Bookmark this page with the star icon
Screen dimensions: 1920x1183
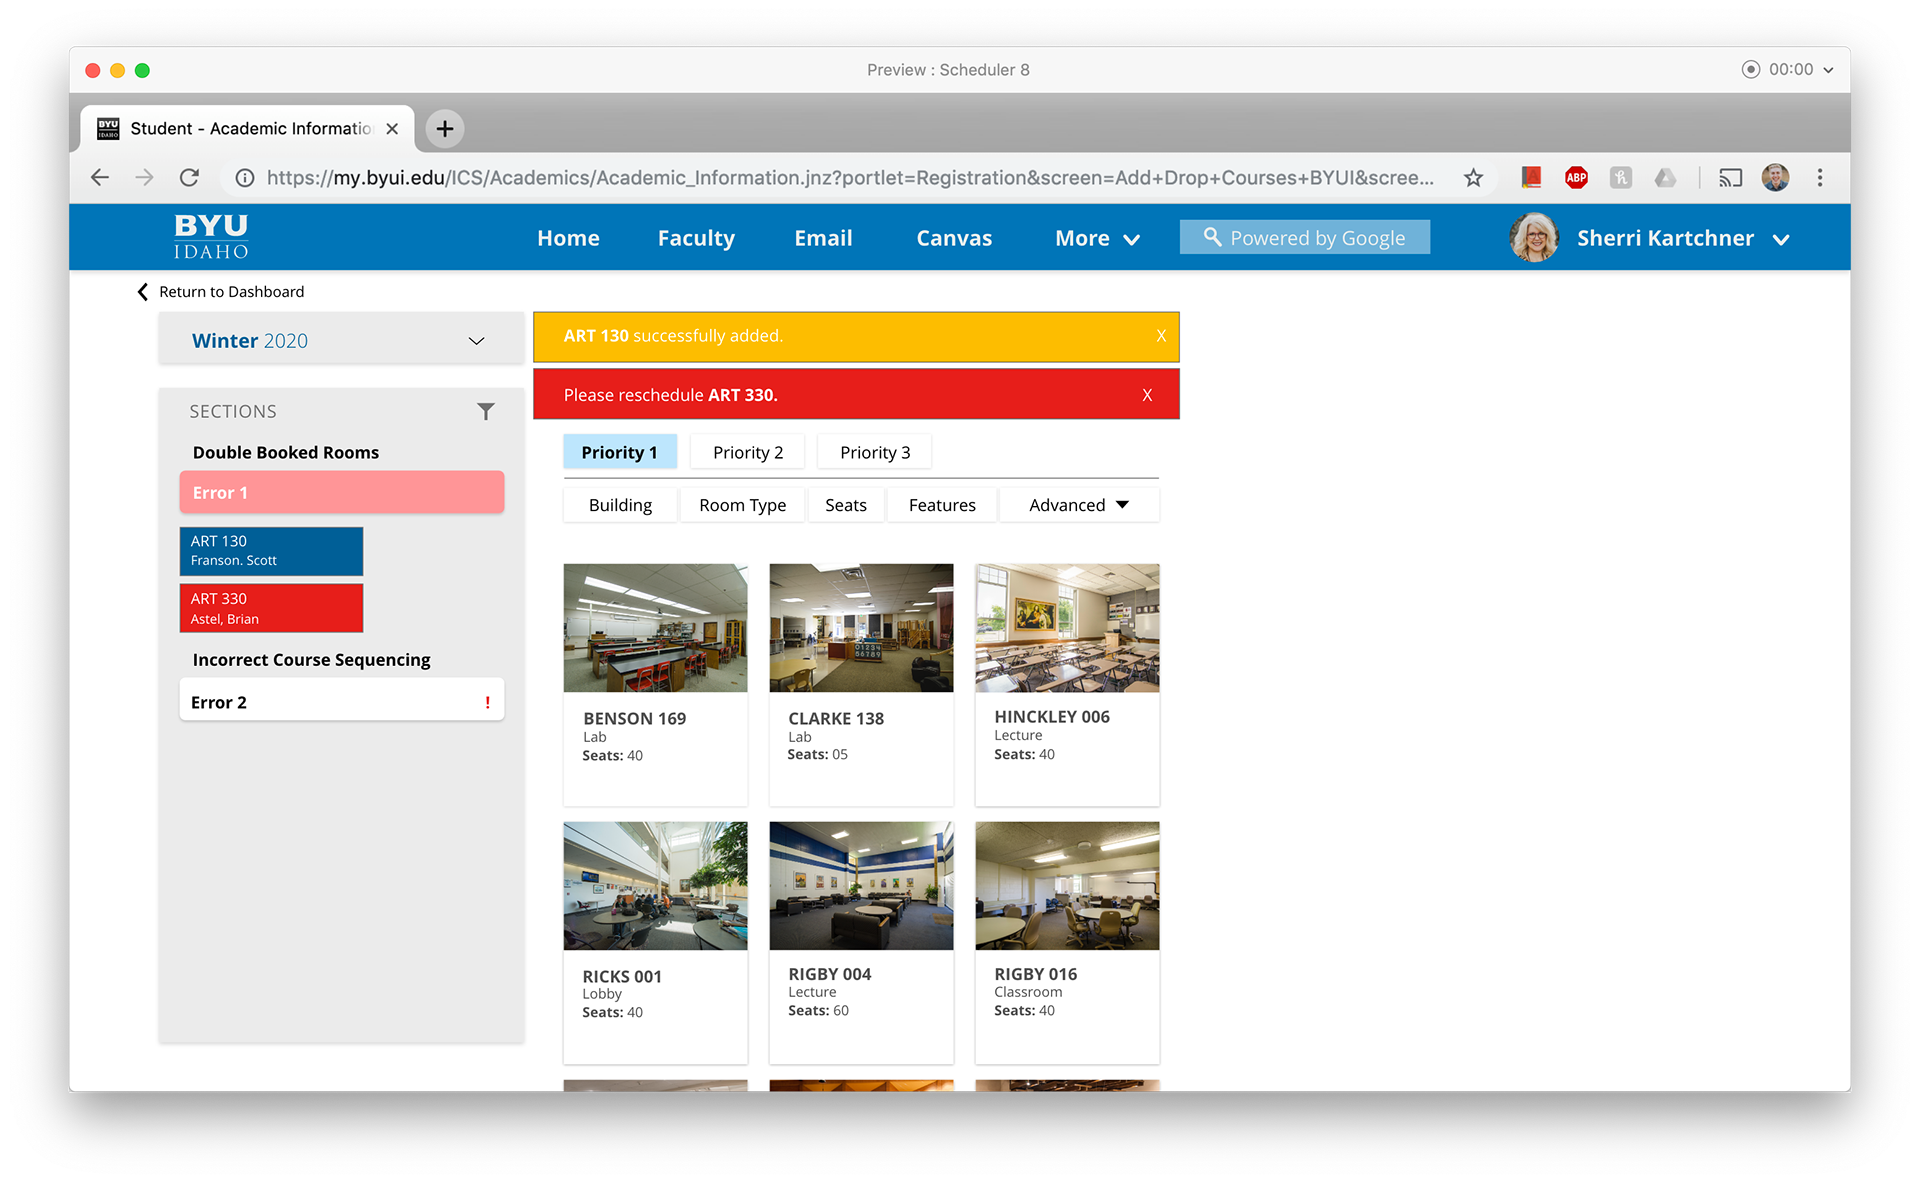click(x=1473, y=178)
